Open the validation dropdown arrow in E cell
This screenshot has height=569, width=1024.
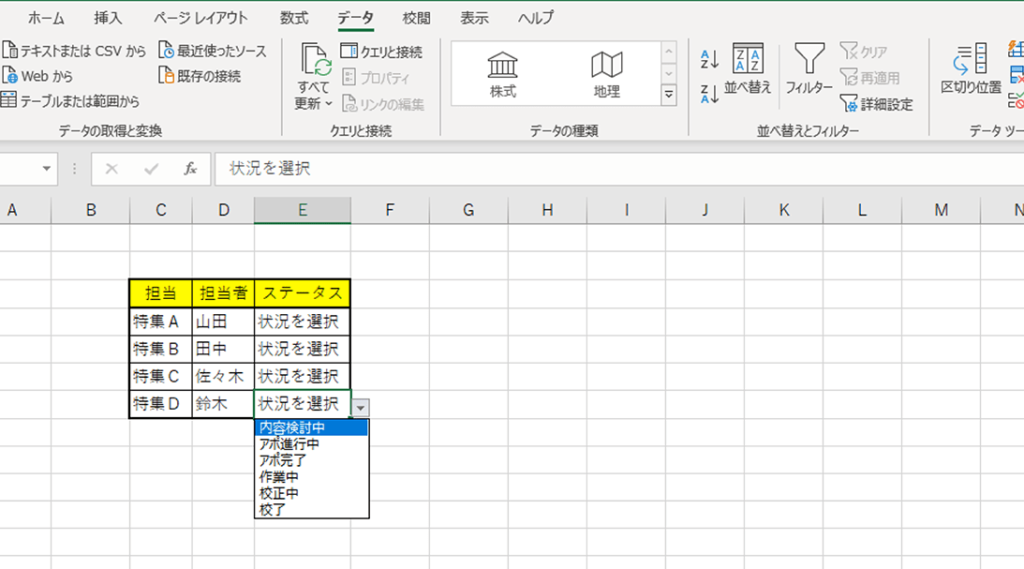[x=360, y=408]
